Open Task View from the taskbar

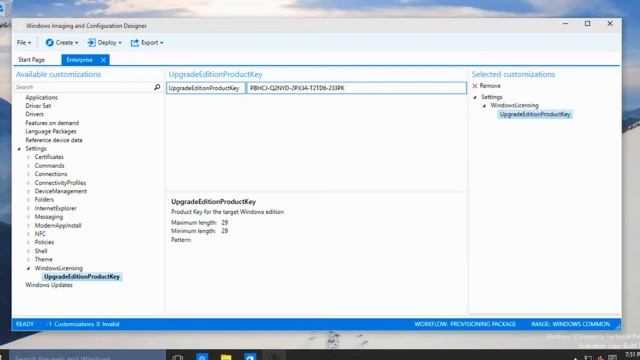(178, 357)
